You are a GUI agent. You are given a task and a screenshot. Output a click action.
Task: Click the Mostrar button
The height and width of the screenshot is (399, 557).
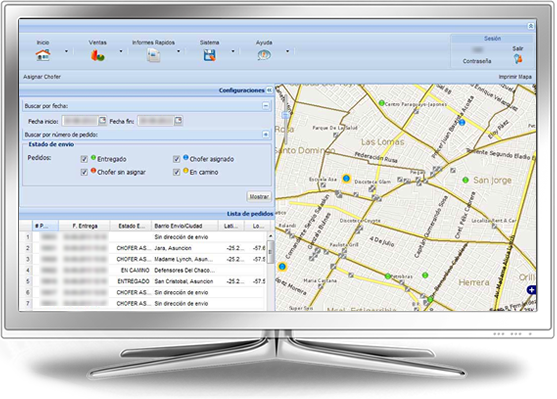pos(259,196)
